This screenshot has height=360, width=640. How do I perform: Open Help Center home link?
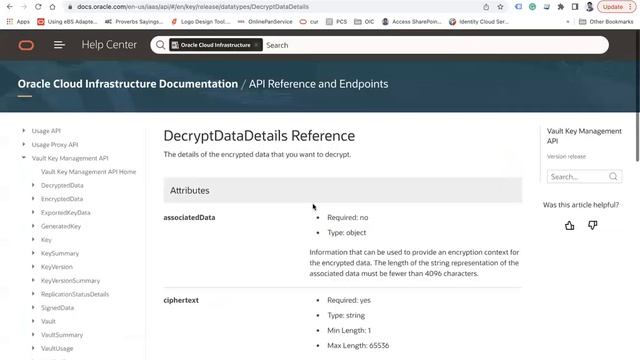pyautogui.click(x=109, y=44)
